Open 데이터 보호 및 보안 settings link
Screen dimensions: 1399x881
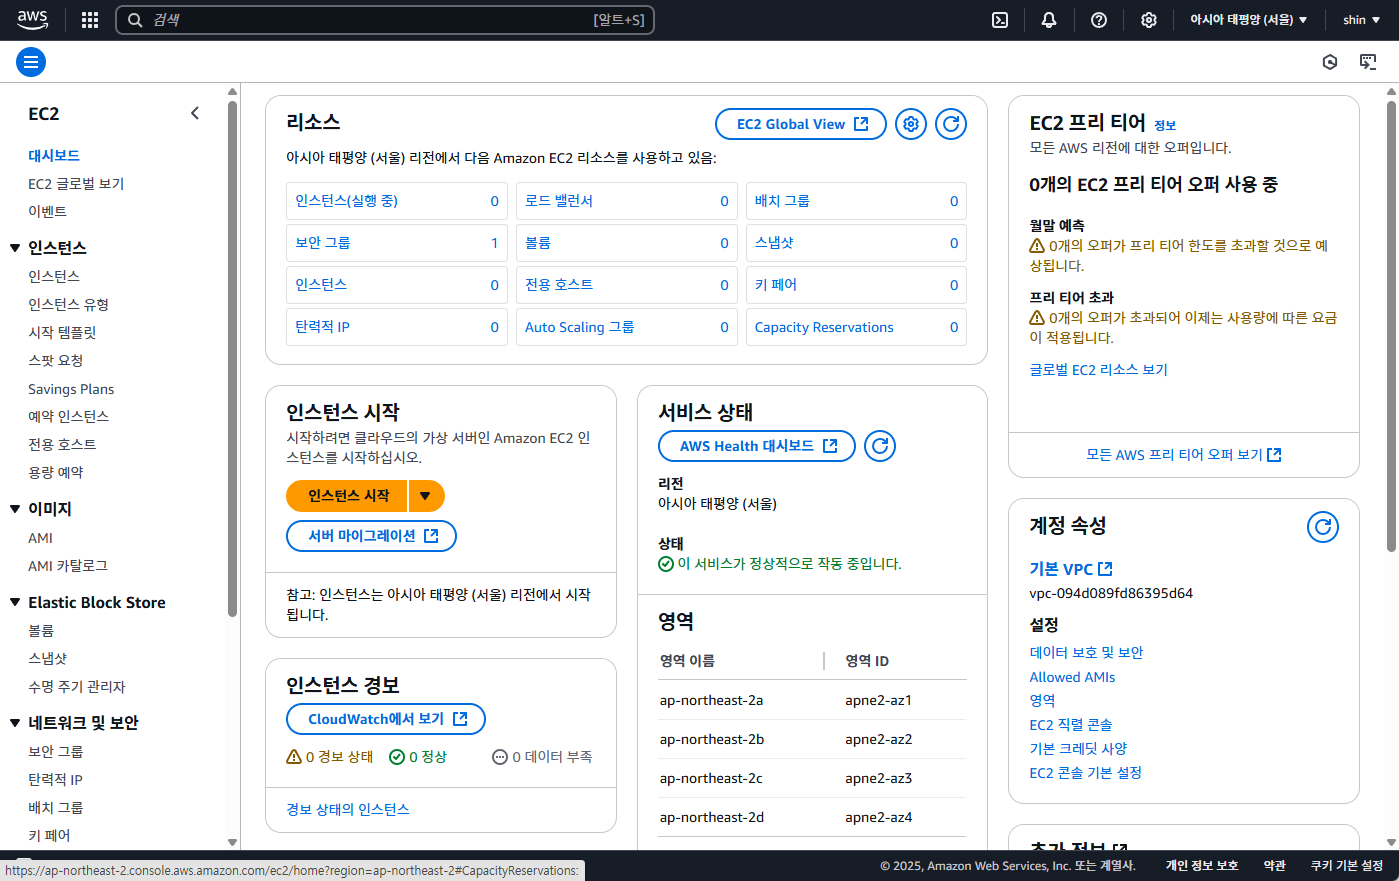point(1086,653)
